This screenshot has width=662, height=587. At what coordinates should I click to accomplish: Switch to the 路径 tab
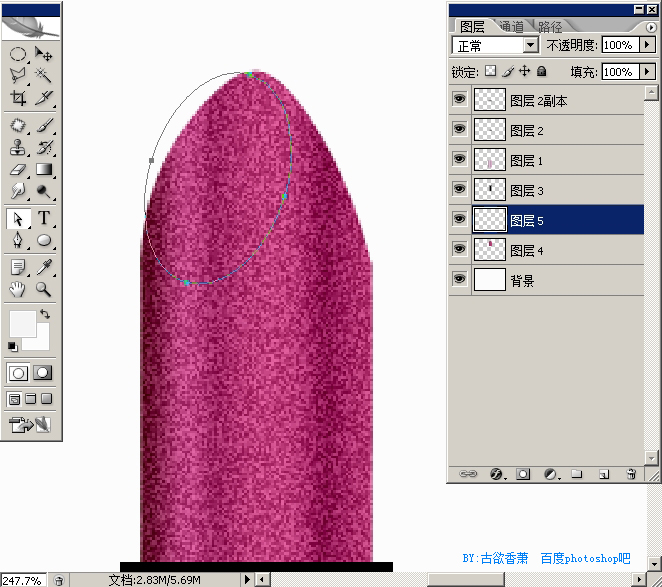(x=550, y=27)
